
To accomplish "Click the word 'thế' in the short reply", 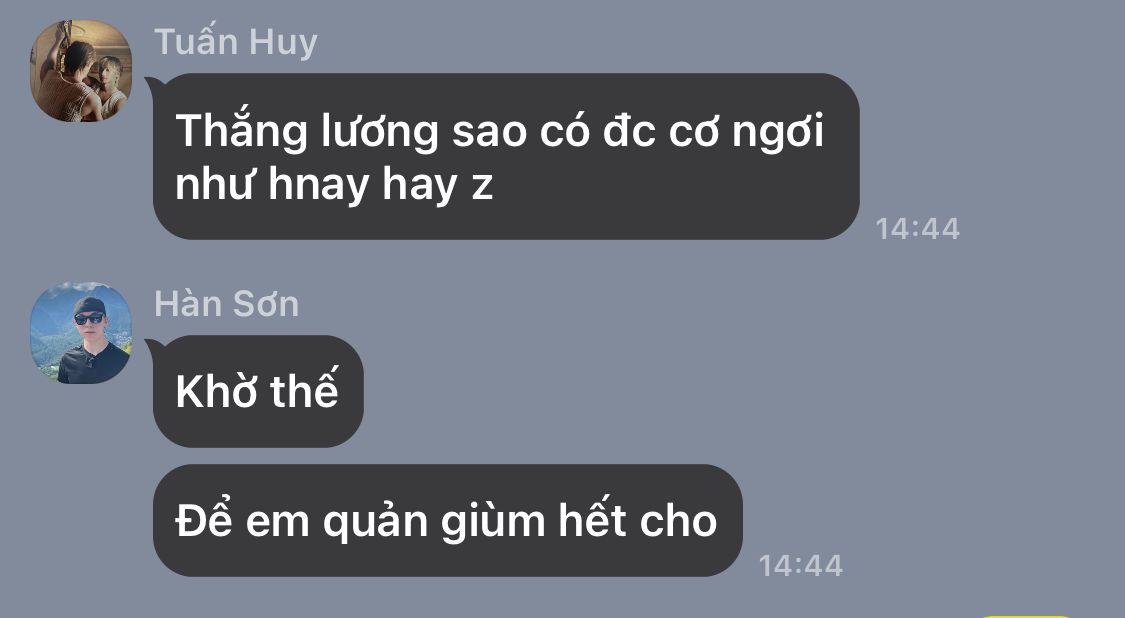I will click(304, 390).
